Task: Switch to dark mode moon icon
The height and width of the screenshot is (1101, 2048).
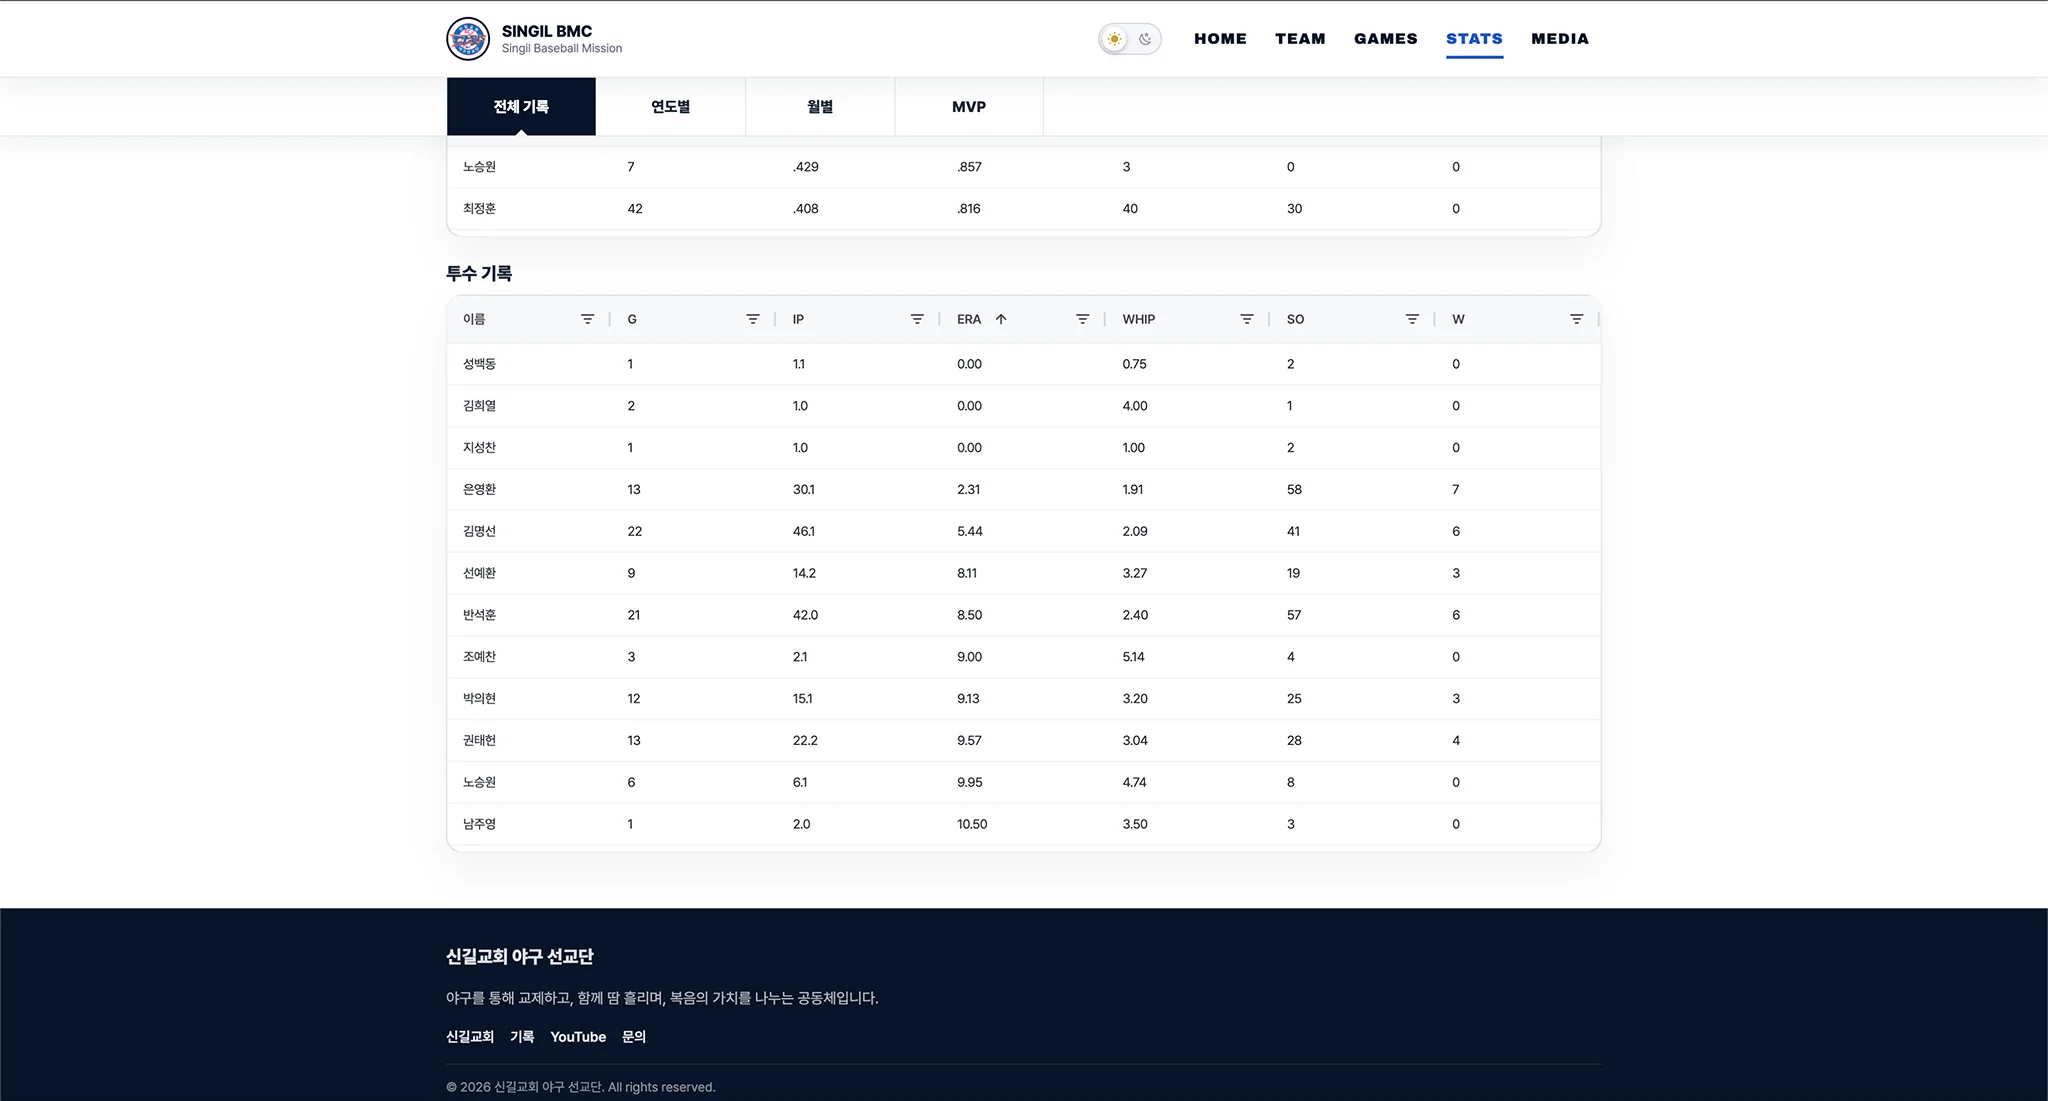Action: (x=1145, y=39)
